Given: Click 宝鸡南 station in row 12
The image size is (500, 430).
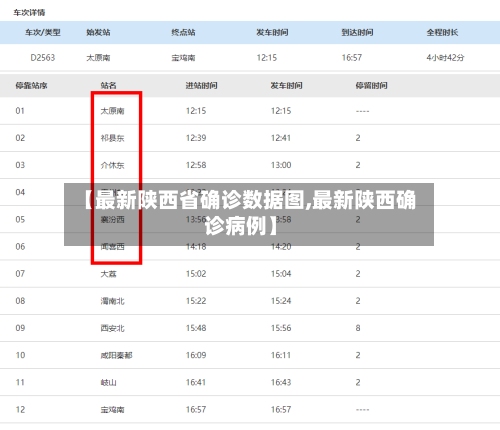Looking at the screenshot, I should pyautogui.click(x=113, y=410).
